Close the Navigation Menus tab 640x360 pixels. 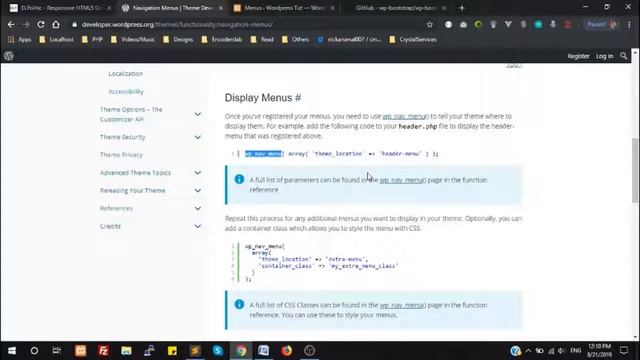(x=221, y=8)
